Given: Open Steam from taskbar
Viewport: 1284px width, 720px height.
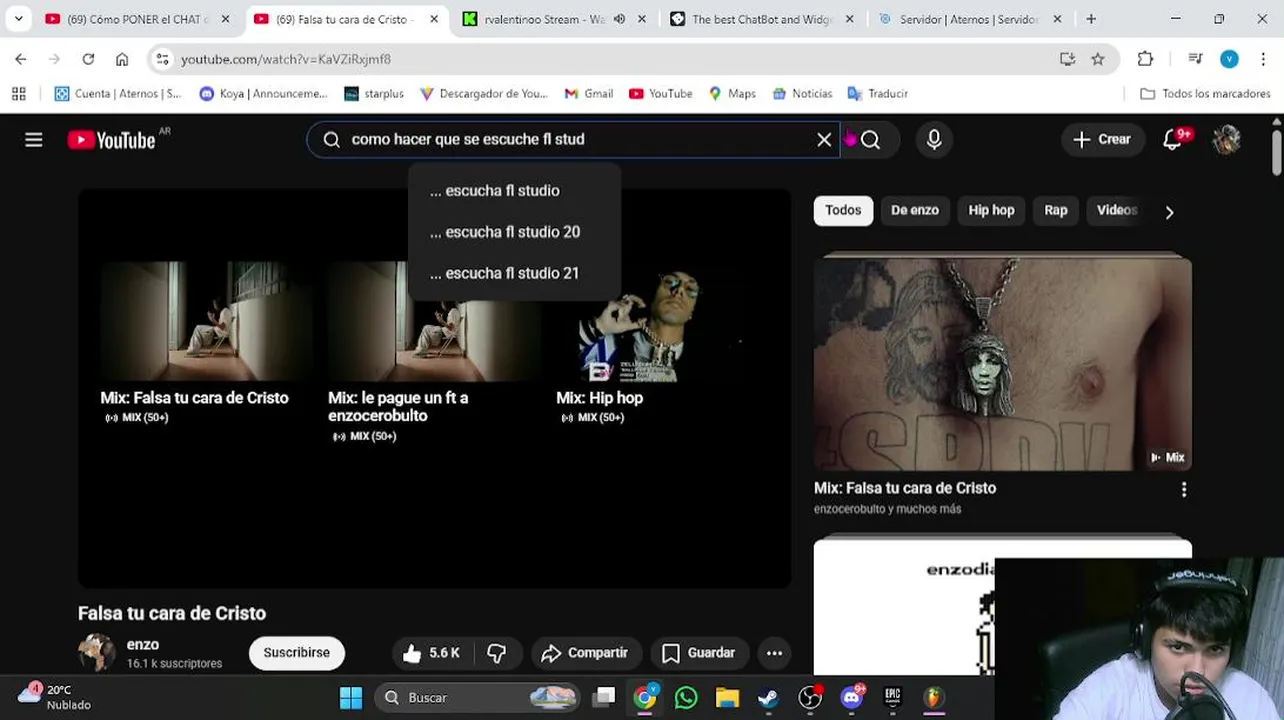Looking at the screenshot, I should (x=768, y=697).
